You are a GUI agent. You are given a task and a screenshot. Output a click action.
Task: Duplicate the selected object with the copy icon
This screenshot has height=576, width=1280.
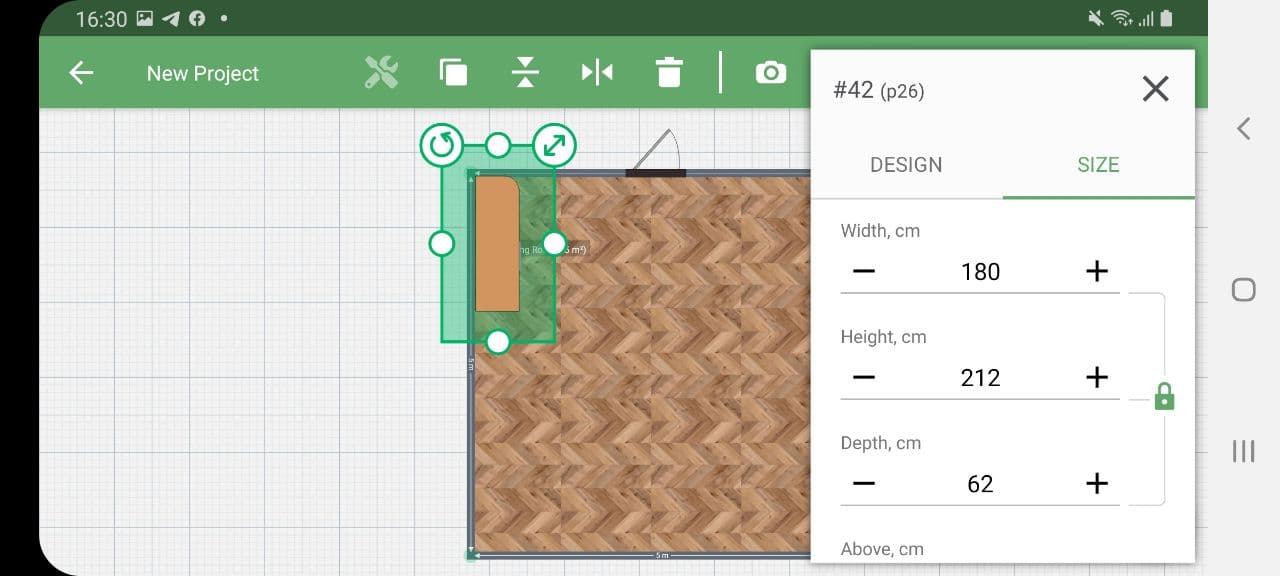pyautogui.click(x=453, y=72)
